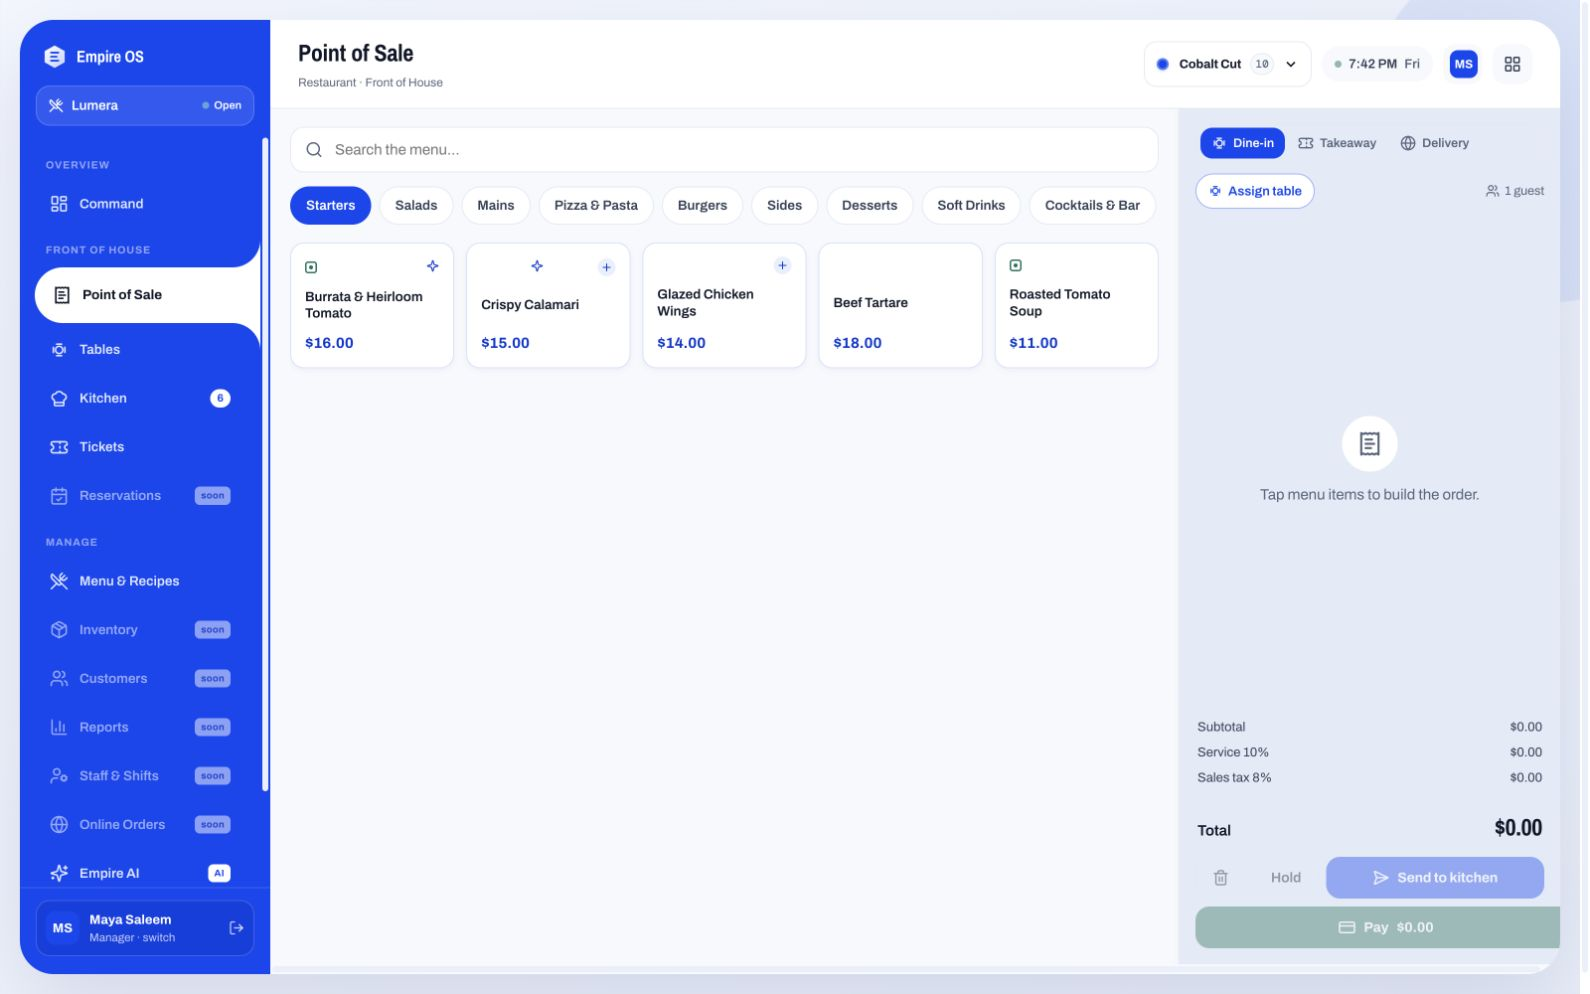This screenshot has height=994, width=1590.
Task: Switch order type to Takeaway
Action: pyautogui.click(x=1337, y=143)
